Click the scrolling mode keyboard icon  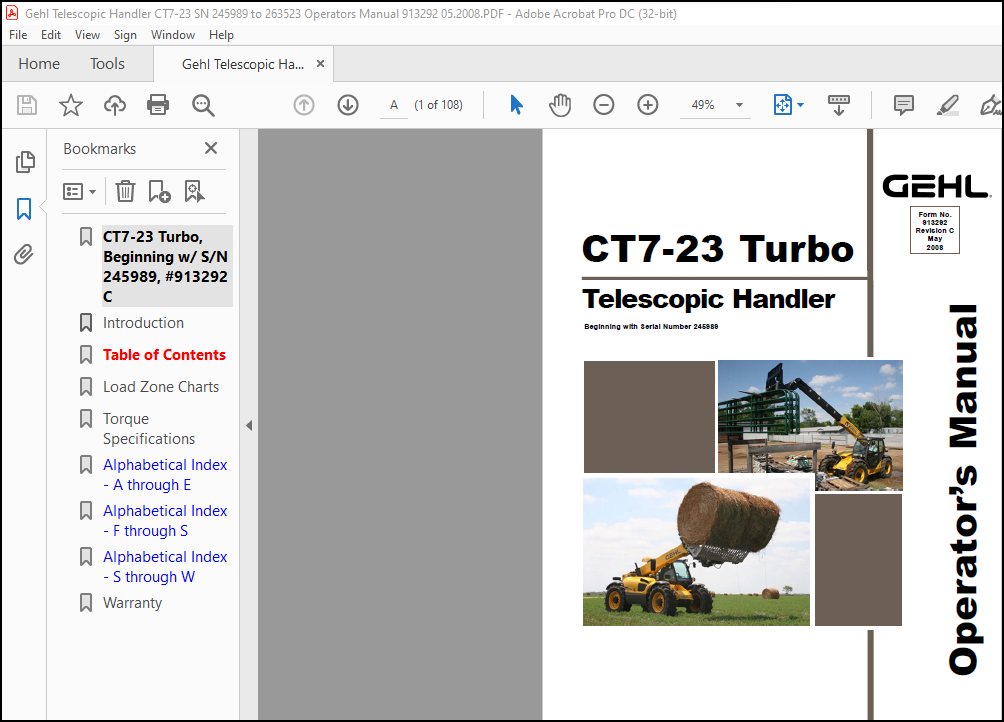tap(838, 105)
